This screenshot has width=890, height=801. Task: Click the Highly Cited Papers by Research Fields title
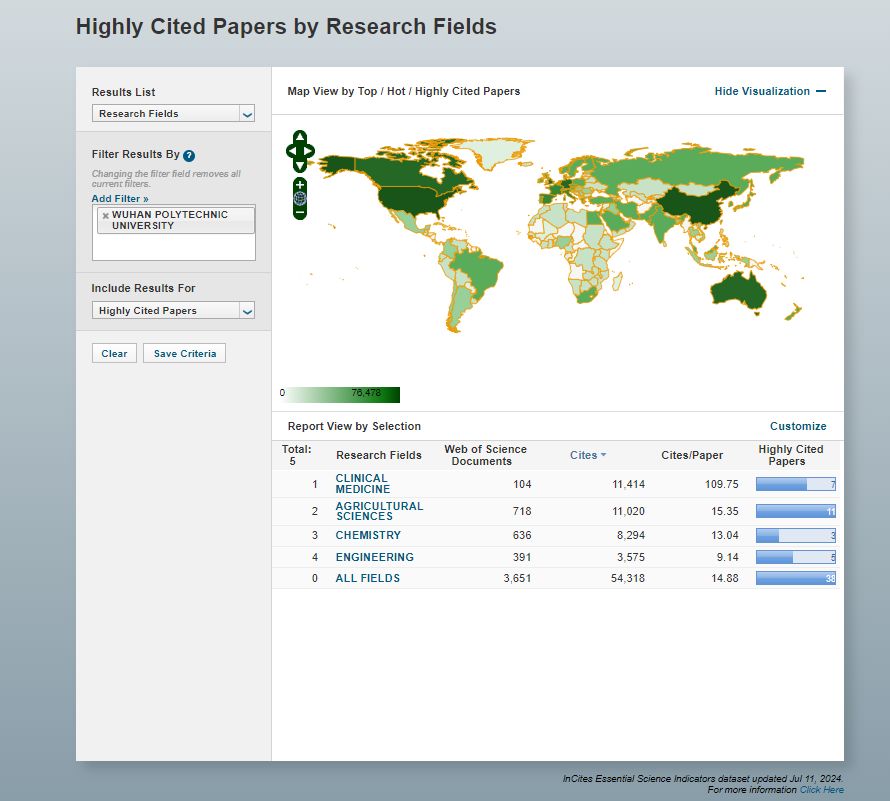coord(286,27)
